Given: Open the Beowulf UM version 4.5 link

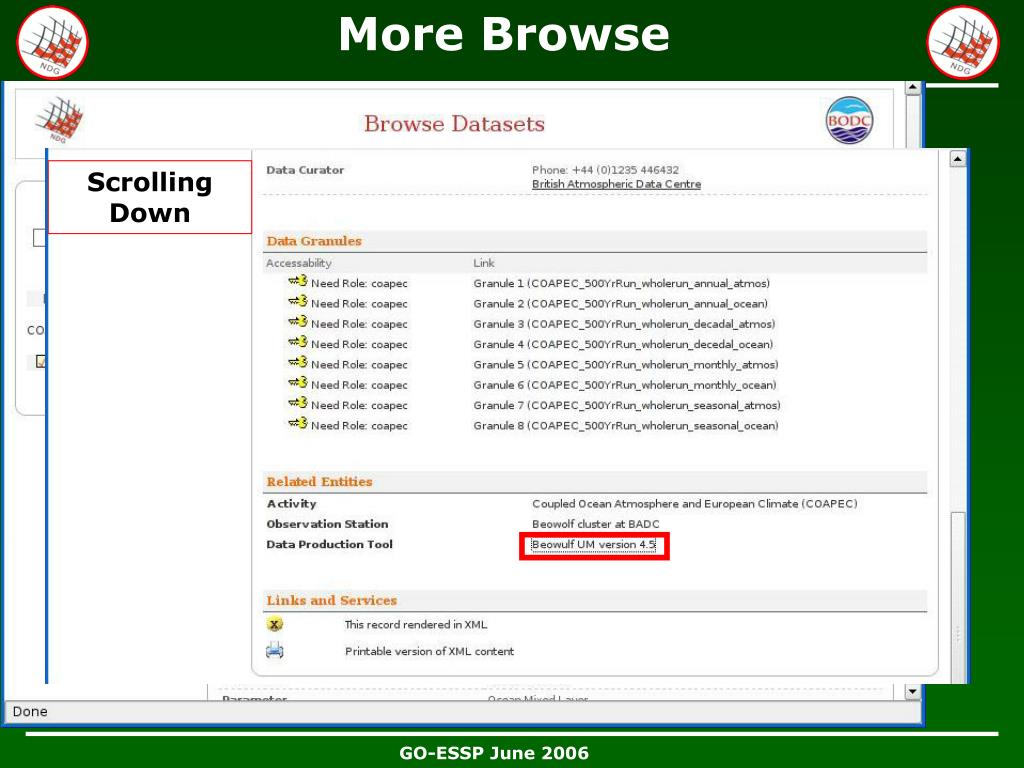Looking at the screenshot, I should (594, 545).
